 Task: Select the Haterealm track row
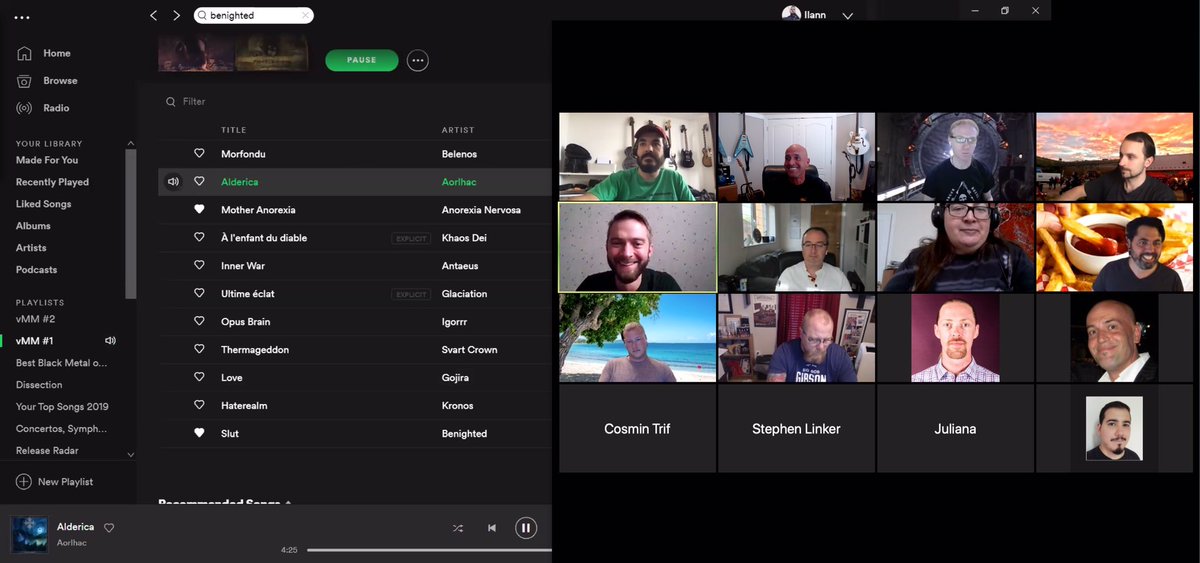[x=354, y=406]
